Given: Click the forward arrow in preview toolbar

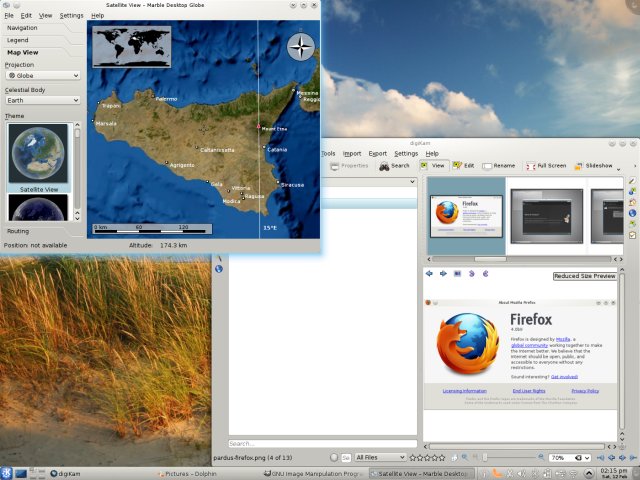Looking at the screenshot, I should coord(443,273).
